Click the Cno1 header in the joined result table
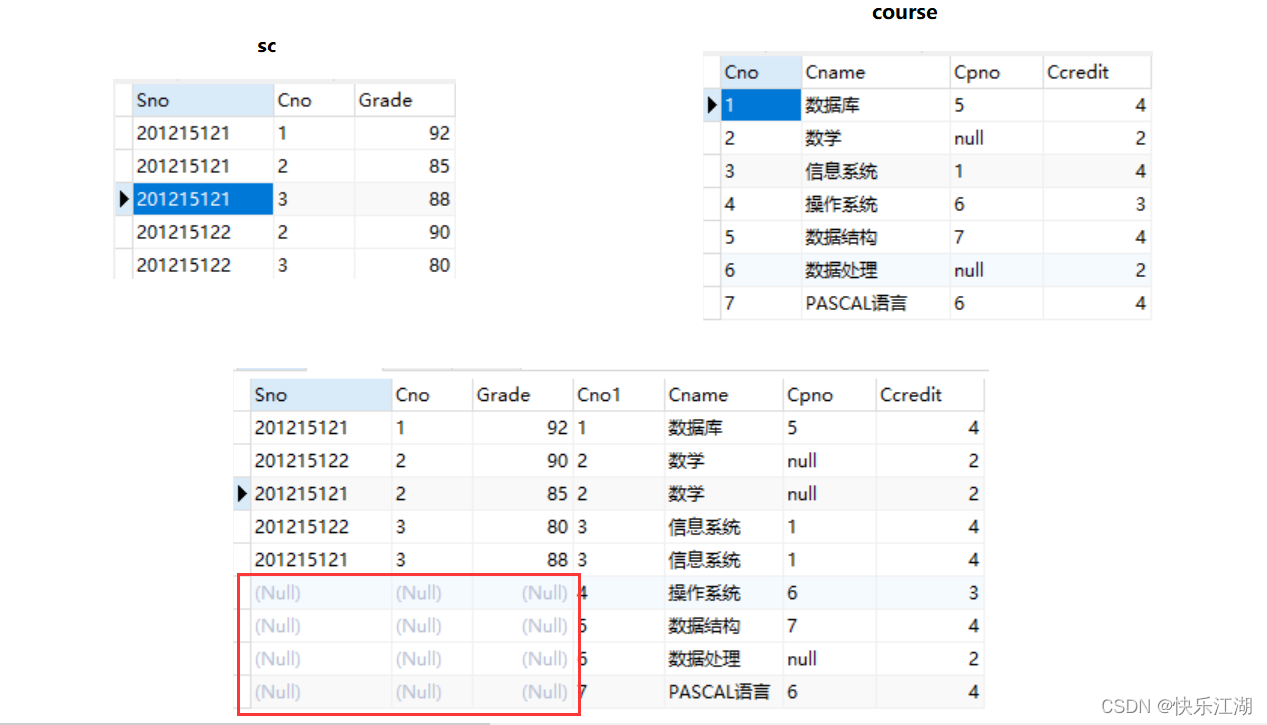1267x725 pixels. [618, 395]
